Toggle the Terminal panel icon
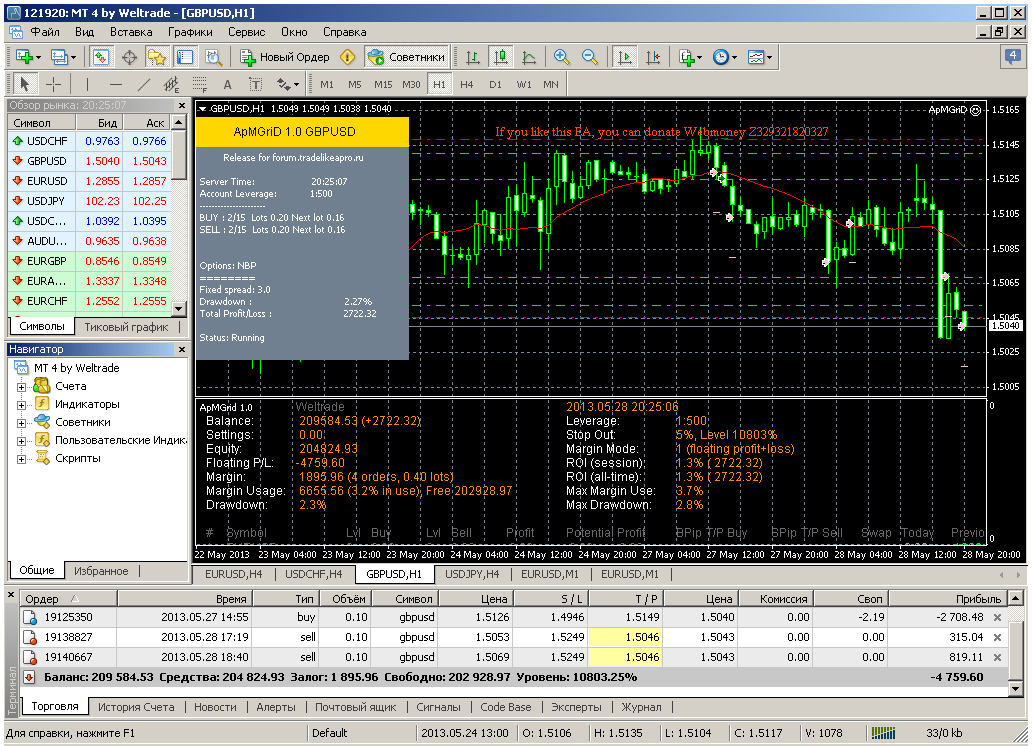 point(185,57)
